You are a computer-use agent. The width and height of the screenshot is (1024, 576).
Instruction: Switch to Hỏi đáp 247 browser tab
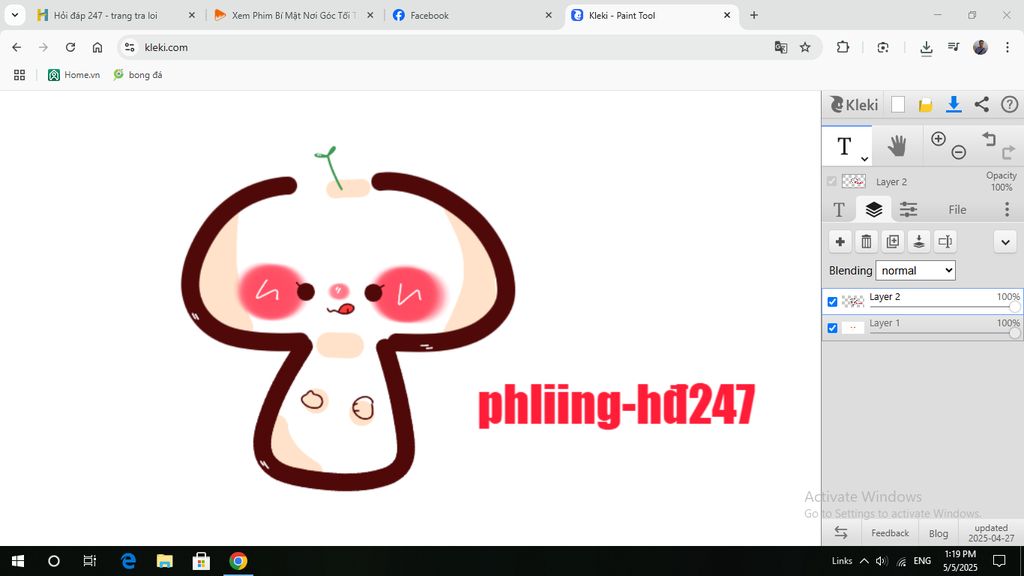pyautogui.click(x=118, y=15)
